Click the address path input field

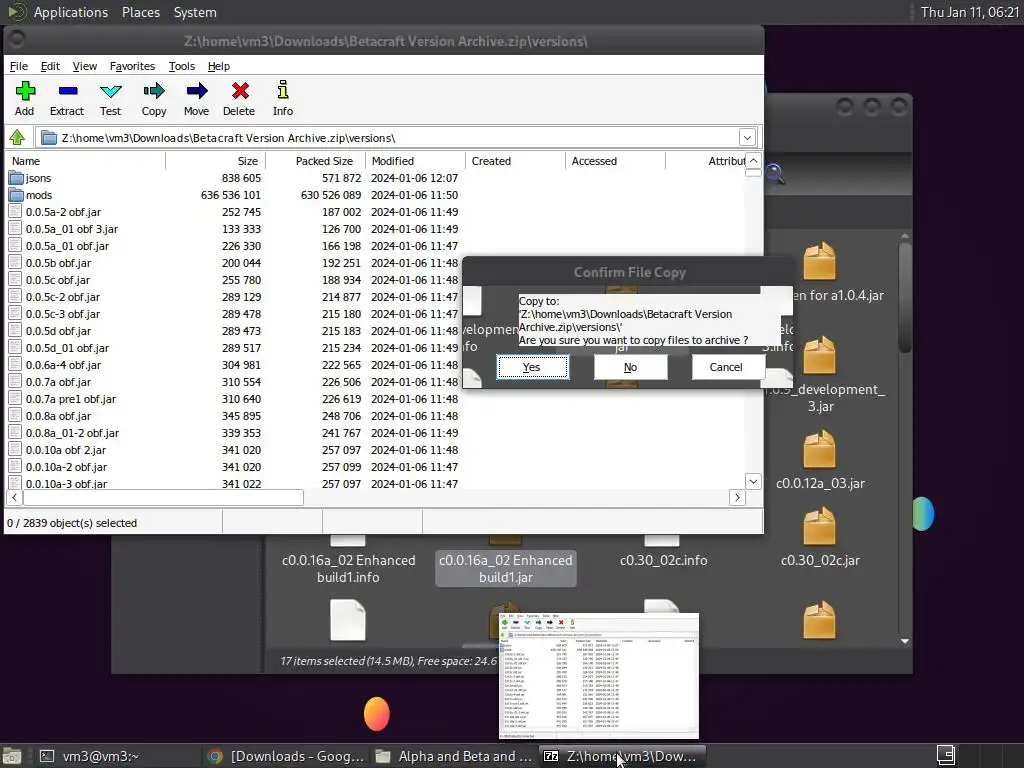(x=389, y=138)
